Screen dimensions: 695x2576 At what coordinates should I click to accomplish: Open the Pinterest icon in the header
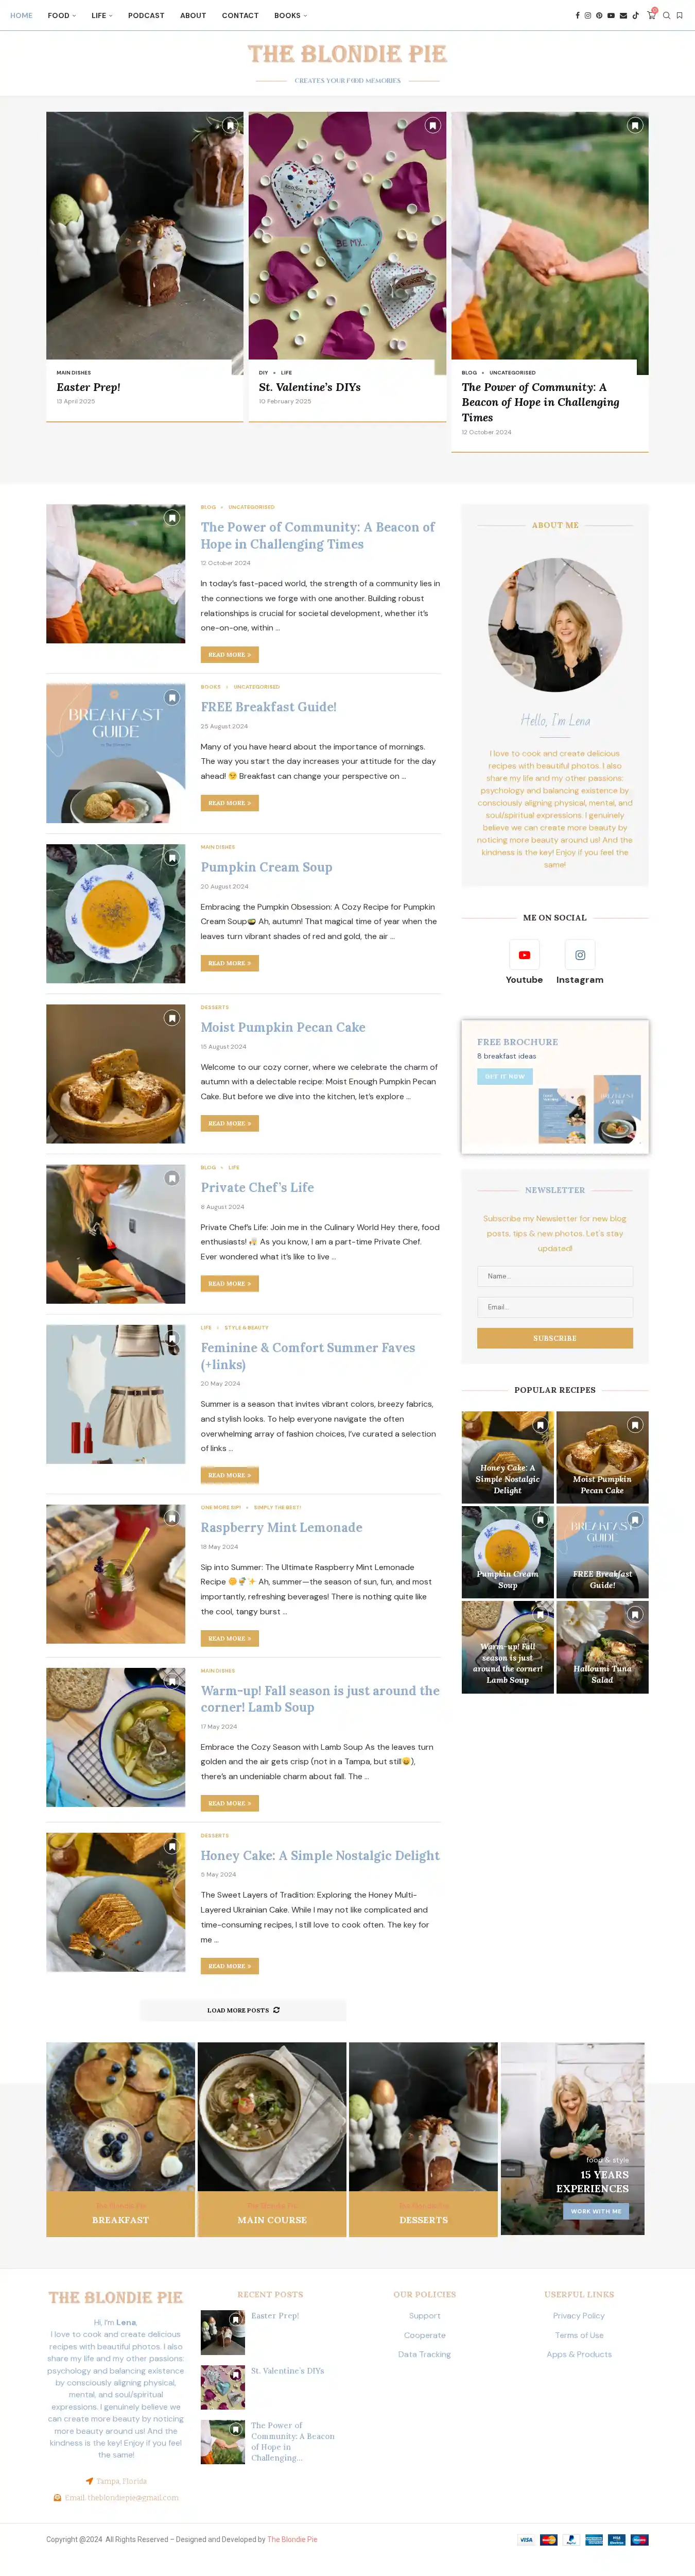click(x=599, y=16)
